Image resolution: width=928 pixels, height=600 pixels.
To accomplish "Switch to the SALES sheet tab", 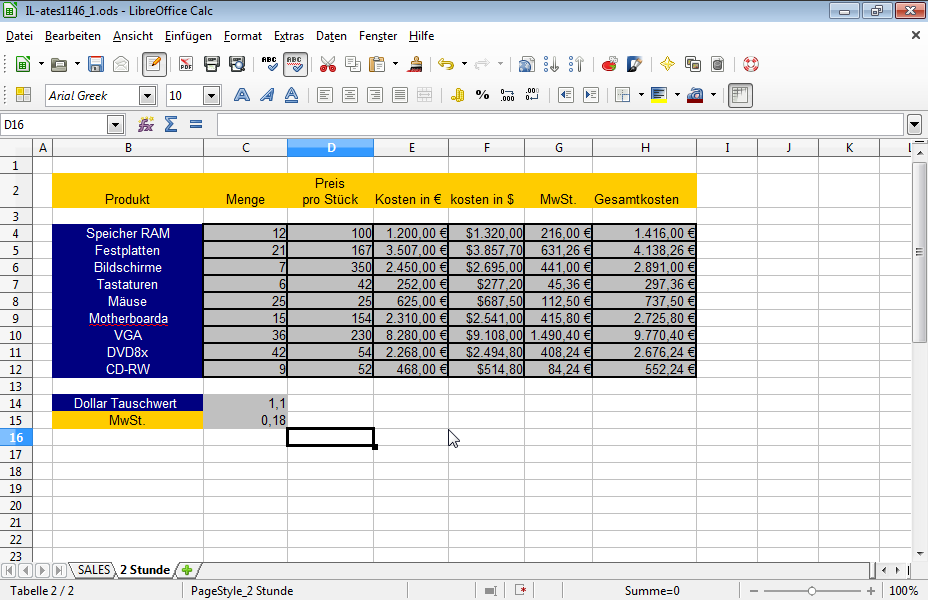I will [94, 570].
